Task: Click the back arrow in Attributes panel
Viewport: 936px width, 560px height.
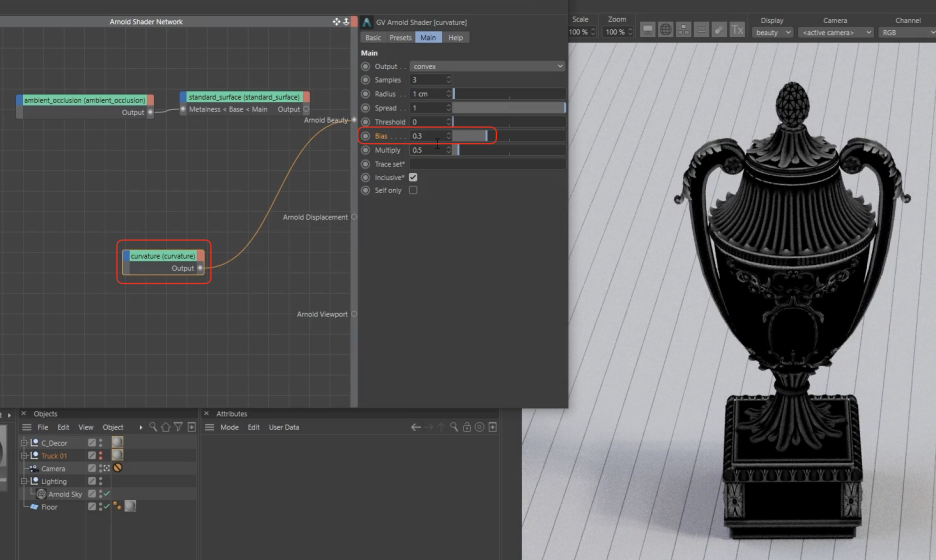Action: click(416, 427)
